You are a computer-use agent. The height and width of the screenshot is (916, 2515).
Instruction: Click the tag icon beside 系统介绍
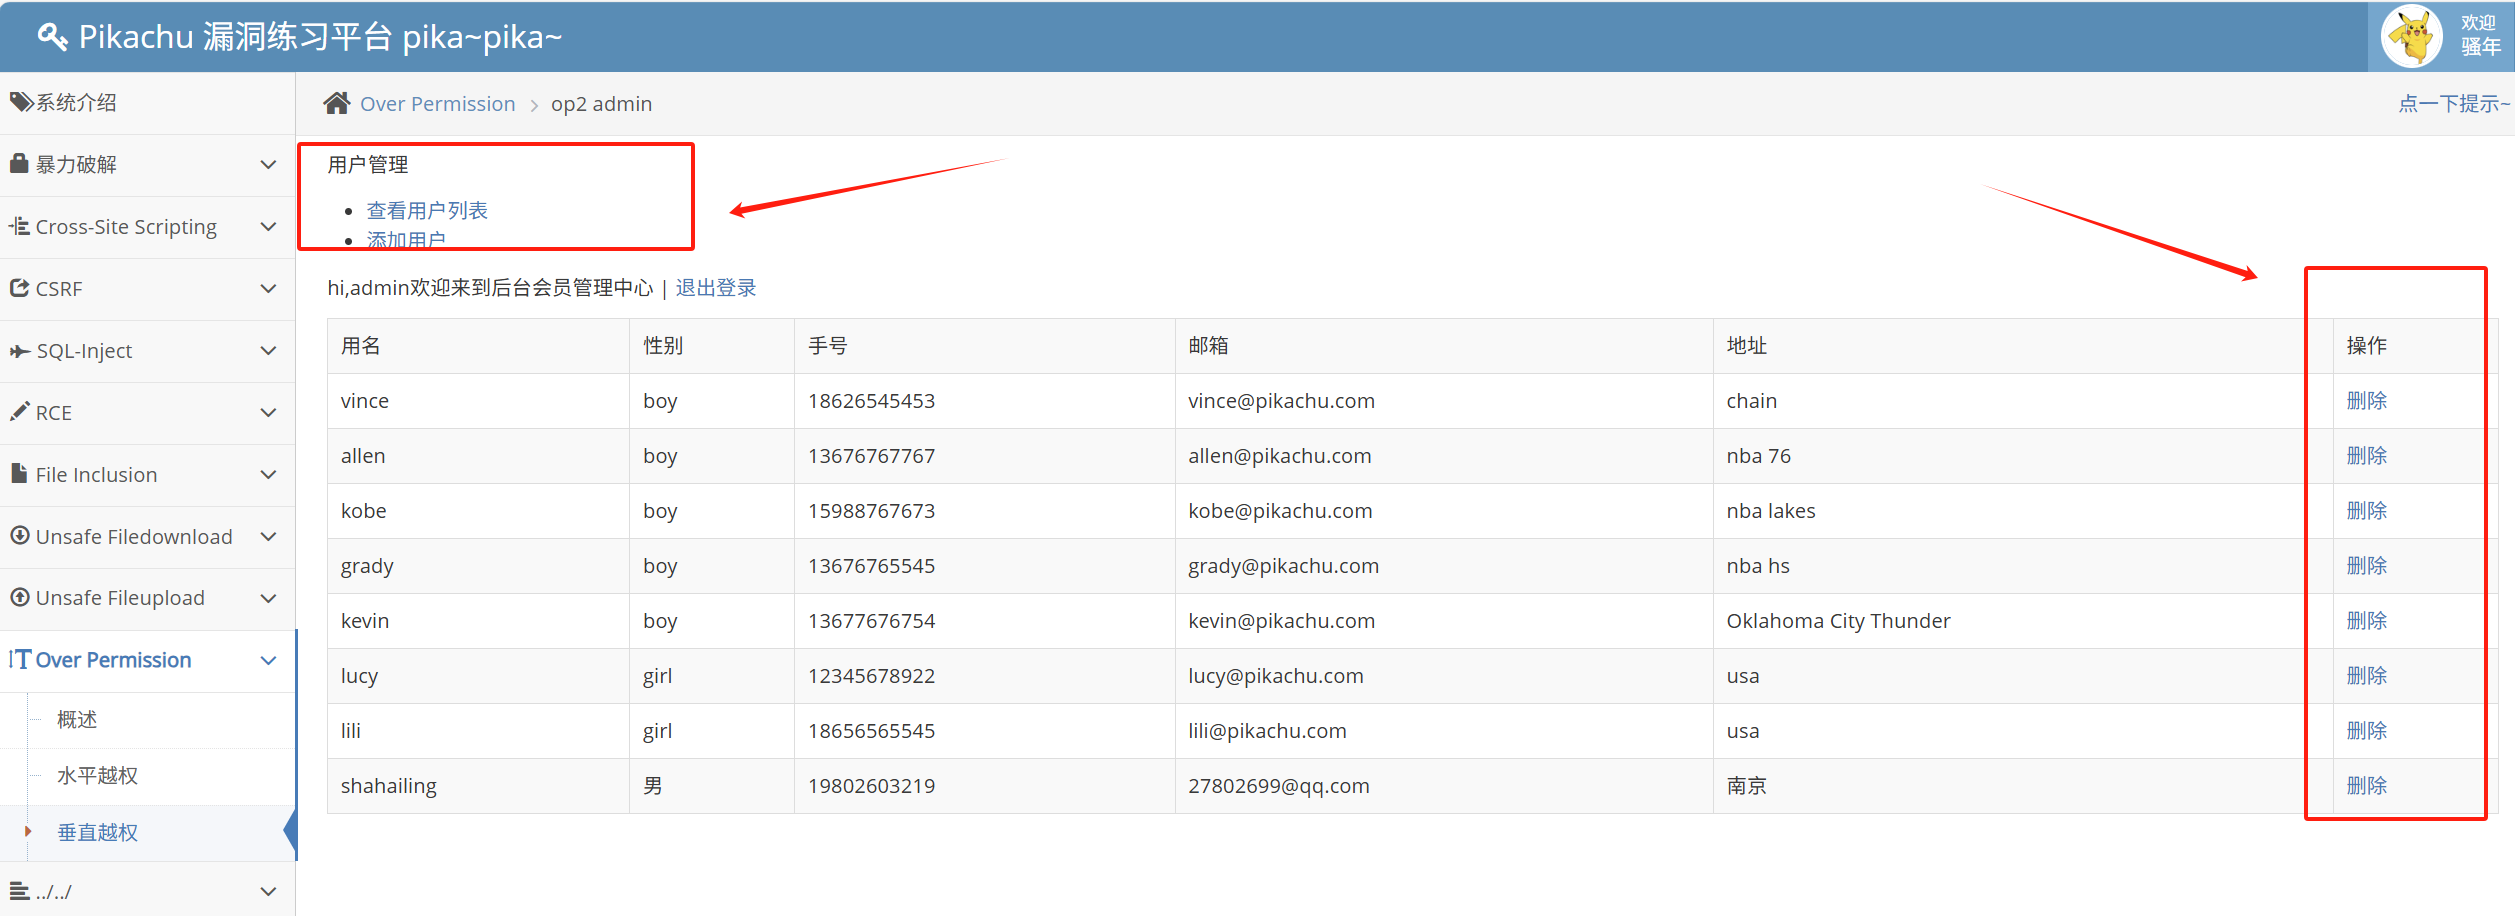click(x=21, y=102)
